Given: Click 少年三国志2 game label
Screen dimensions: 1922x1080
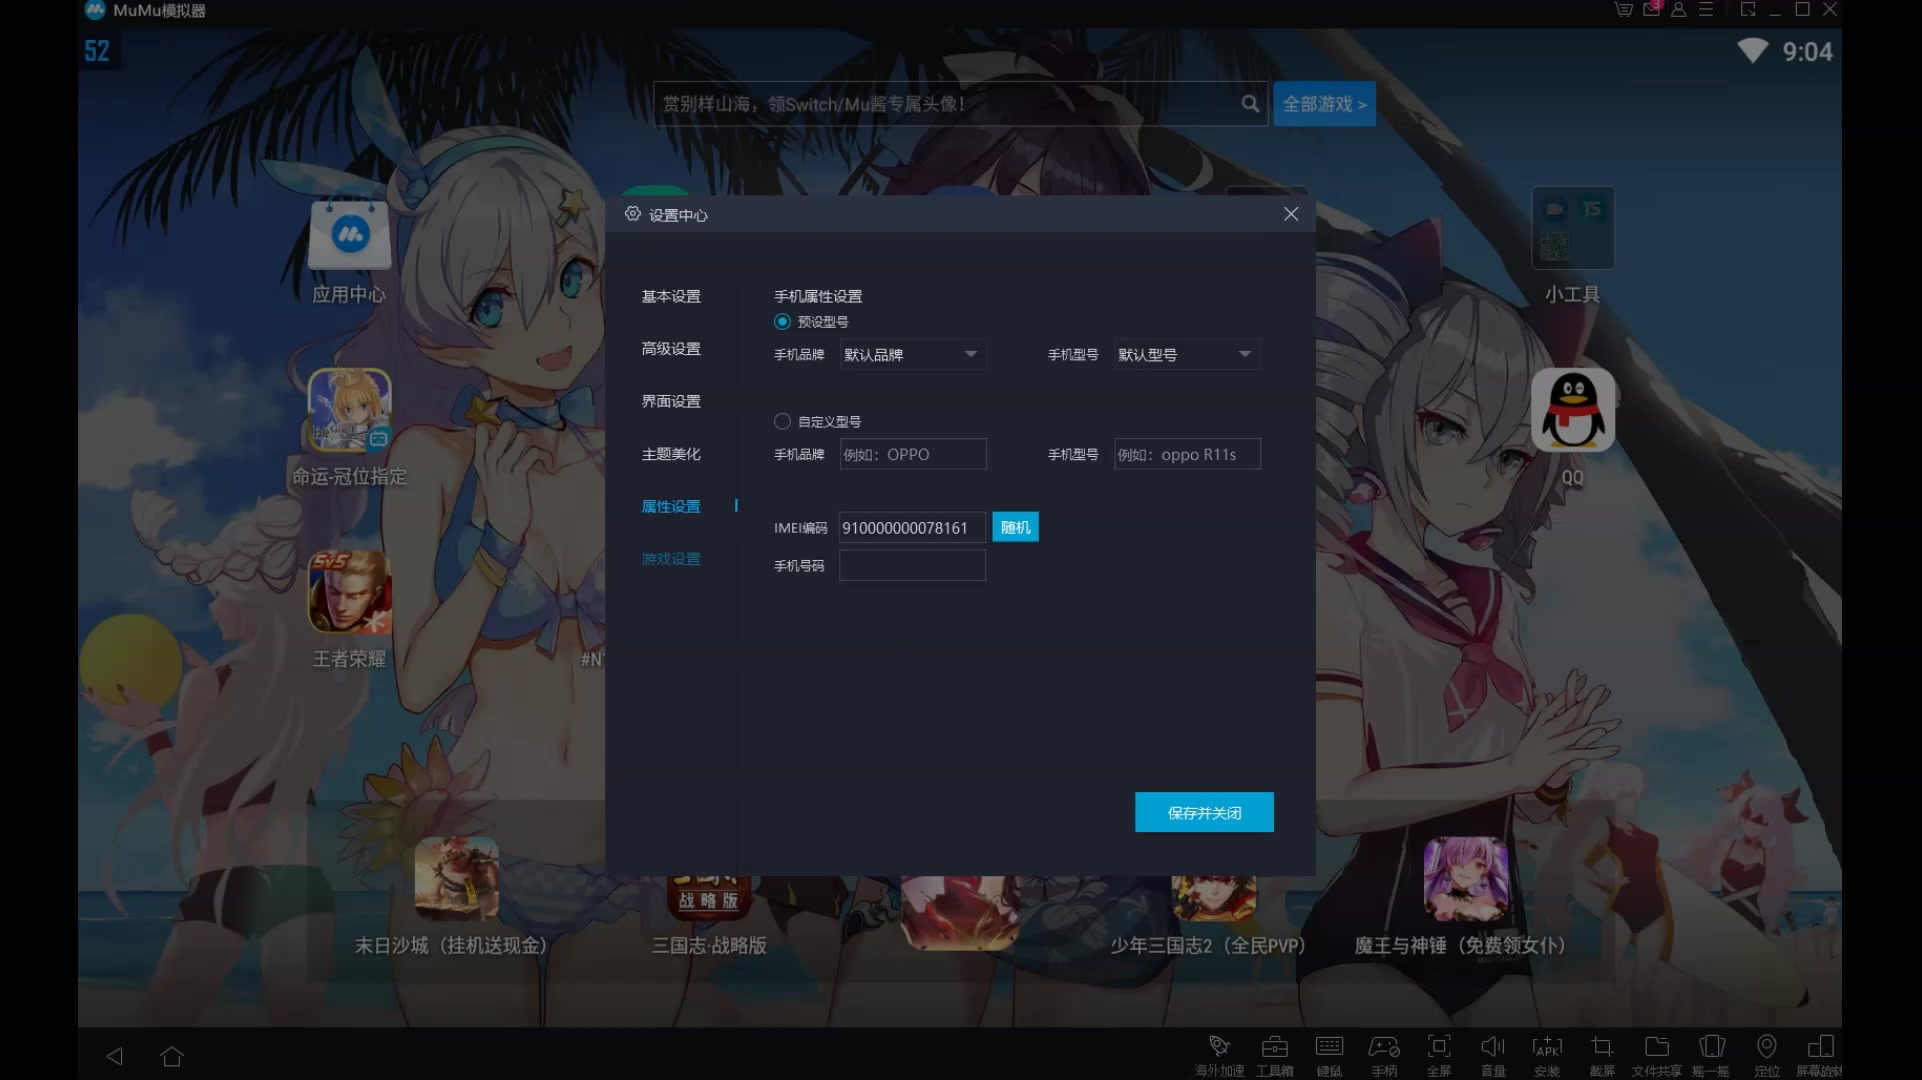Looking at the screenshot, I should pos(1207,945).
